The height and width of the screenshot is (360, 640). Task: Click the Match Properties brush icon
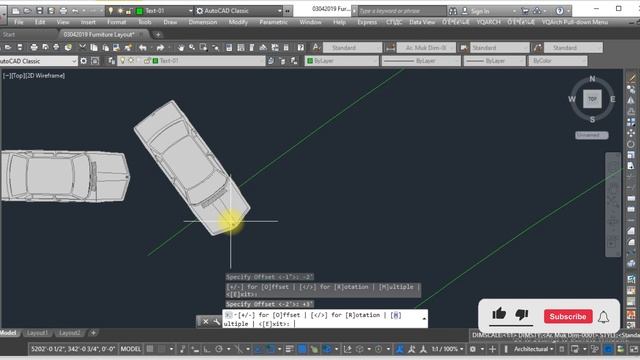pos(128,48)
